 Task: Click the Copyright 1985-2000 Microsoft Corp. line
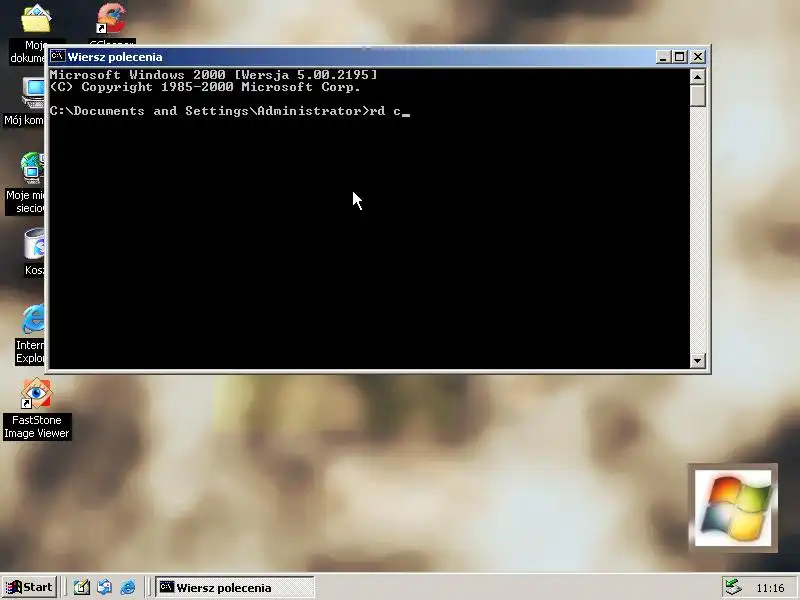pyautogui.click(x=205, y=87)
